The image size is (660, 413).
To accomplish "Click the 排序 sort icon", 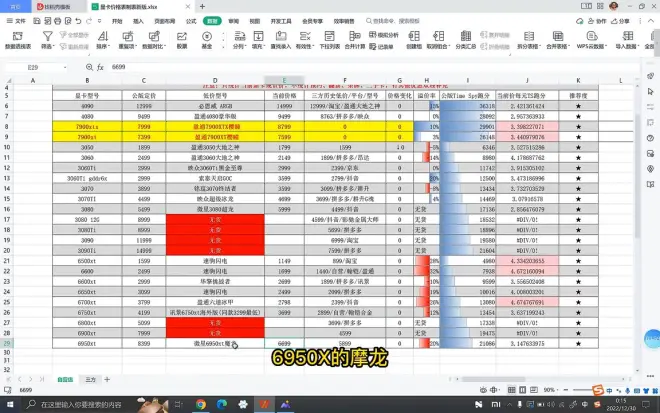I will [103, 37].
